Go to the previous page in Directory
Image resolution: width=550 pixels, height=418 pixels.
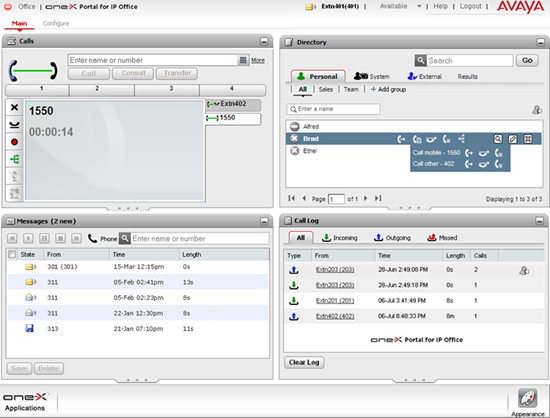point(304,198)
